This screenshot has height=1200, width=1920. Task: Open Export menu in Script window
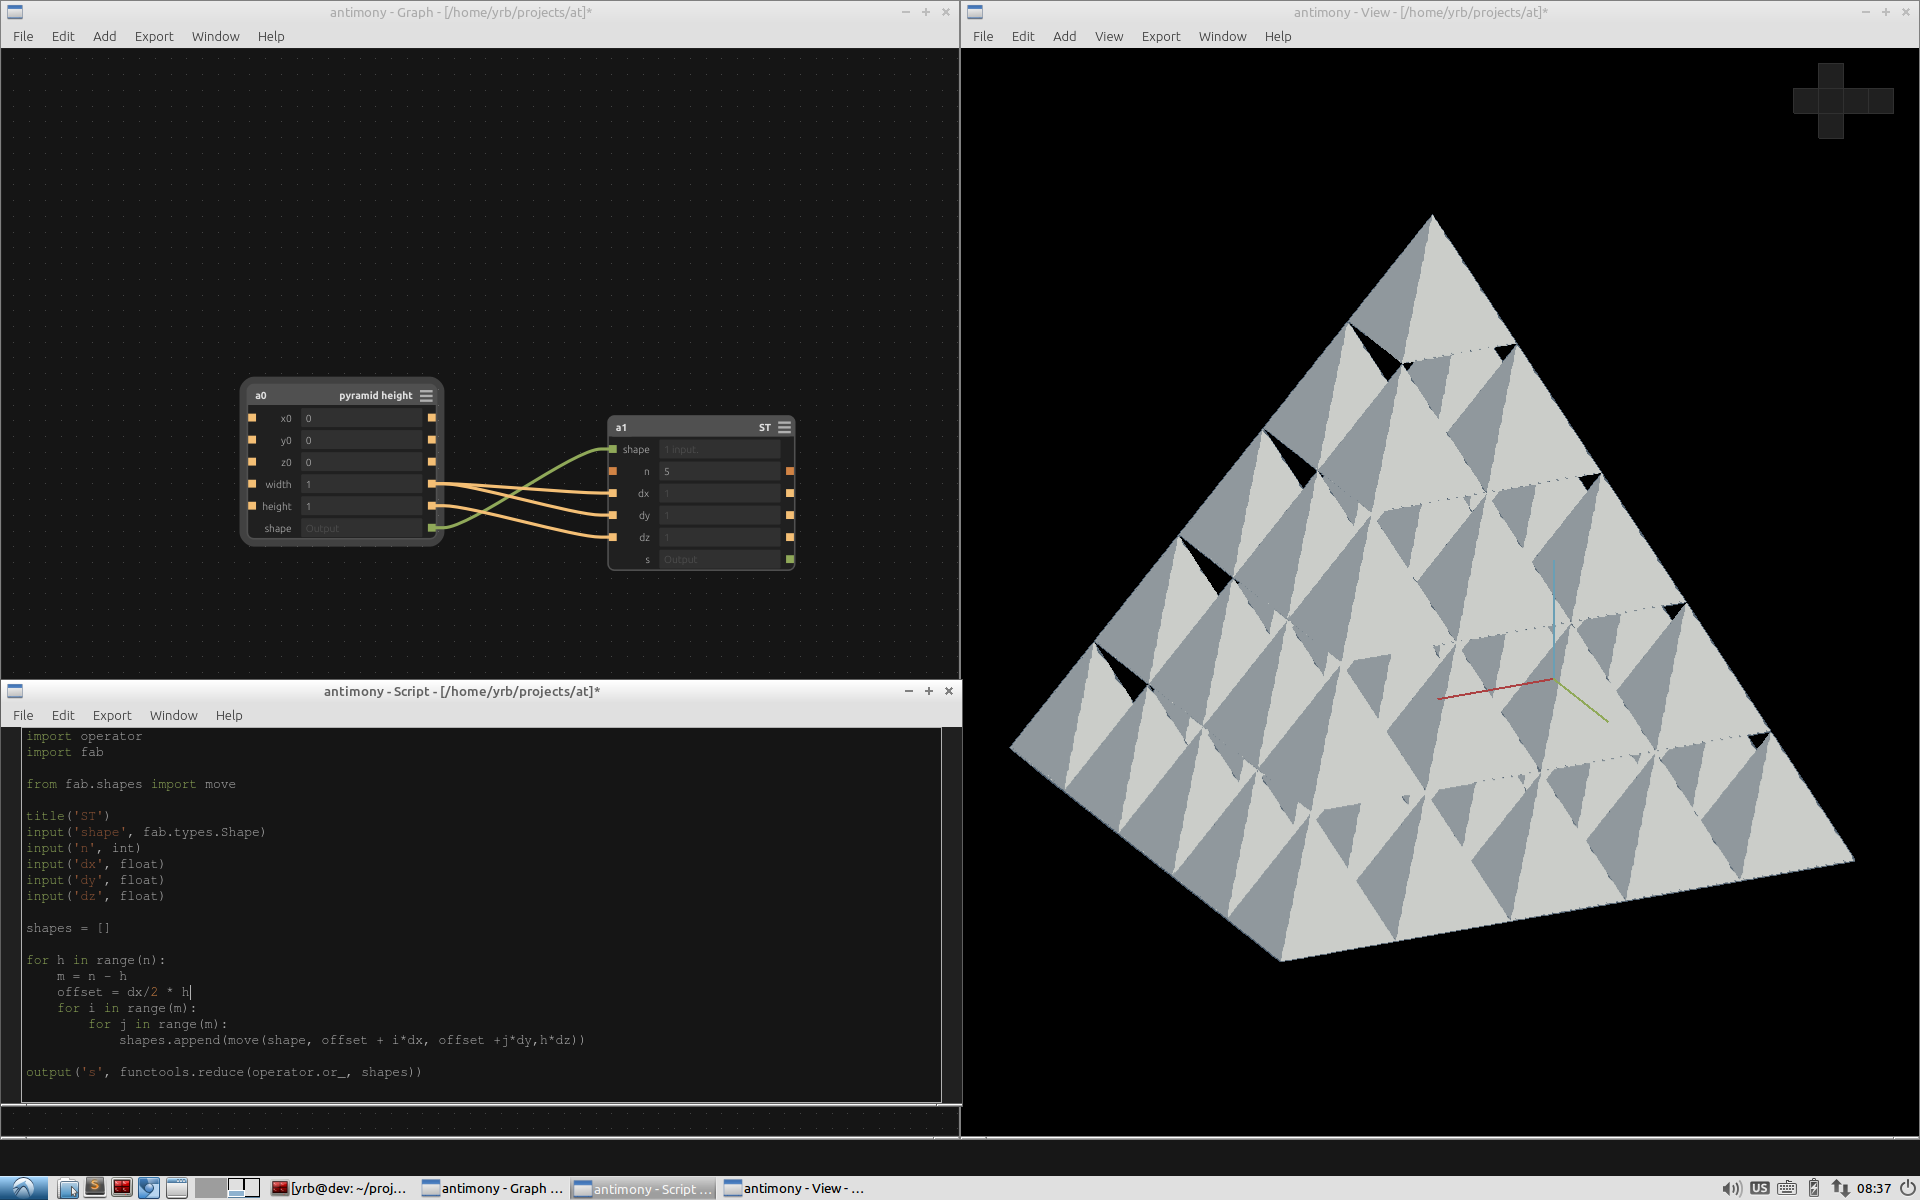pos(112,715)
